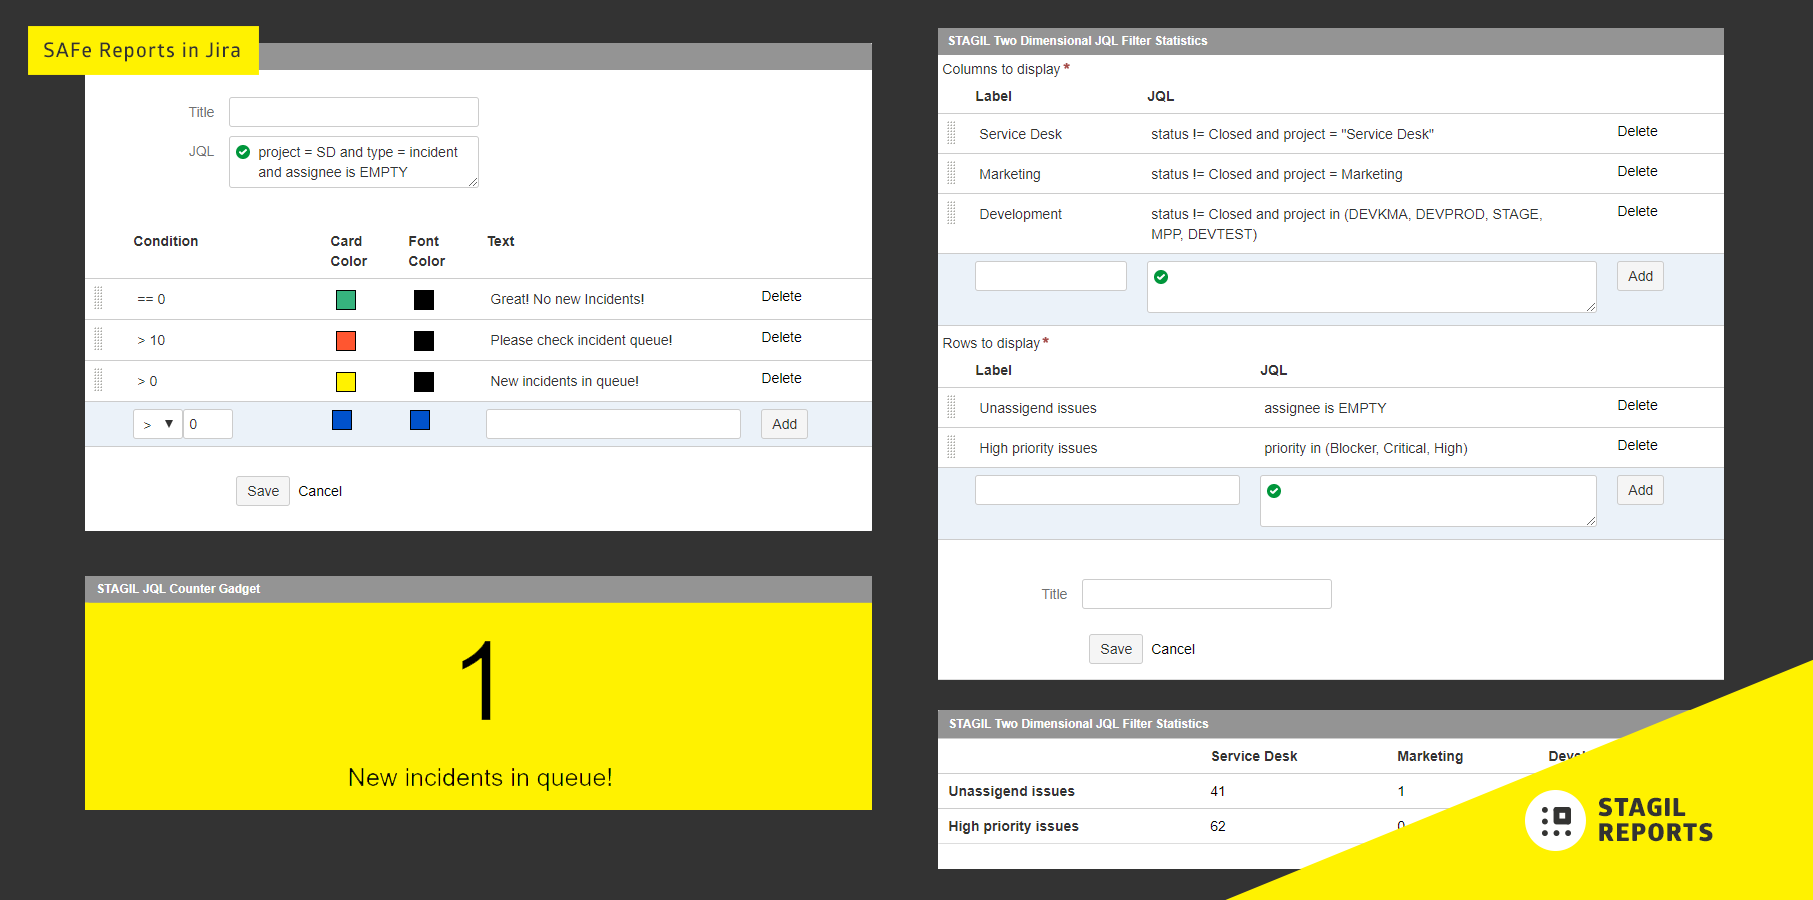Cancel the Two Dimensional filter statistics settings
This screenshot has width=1813, height=900.
(1173, 649)
